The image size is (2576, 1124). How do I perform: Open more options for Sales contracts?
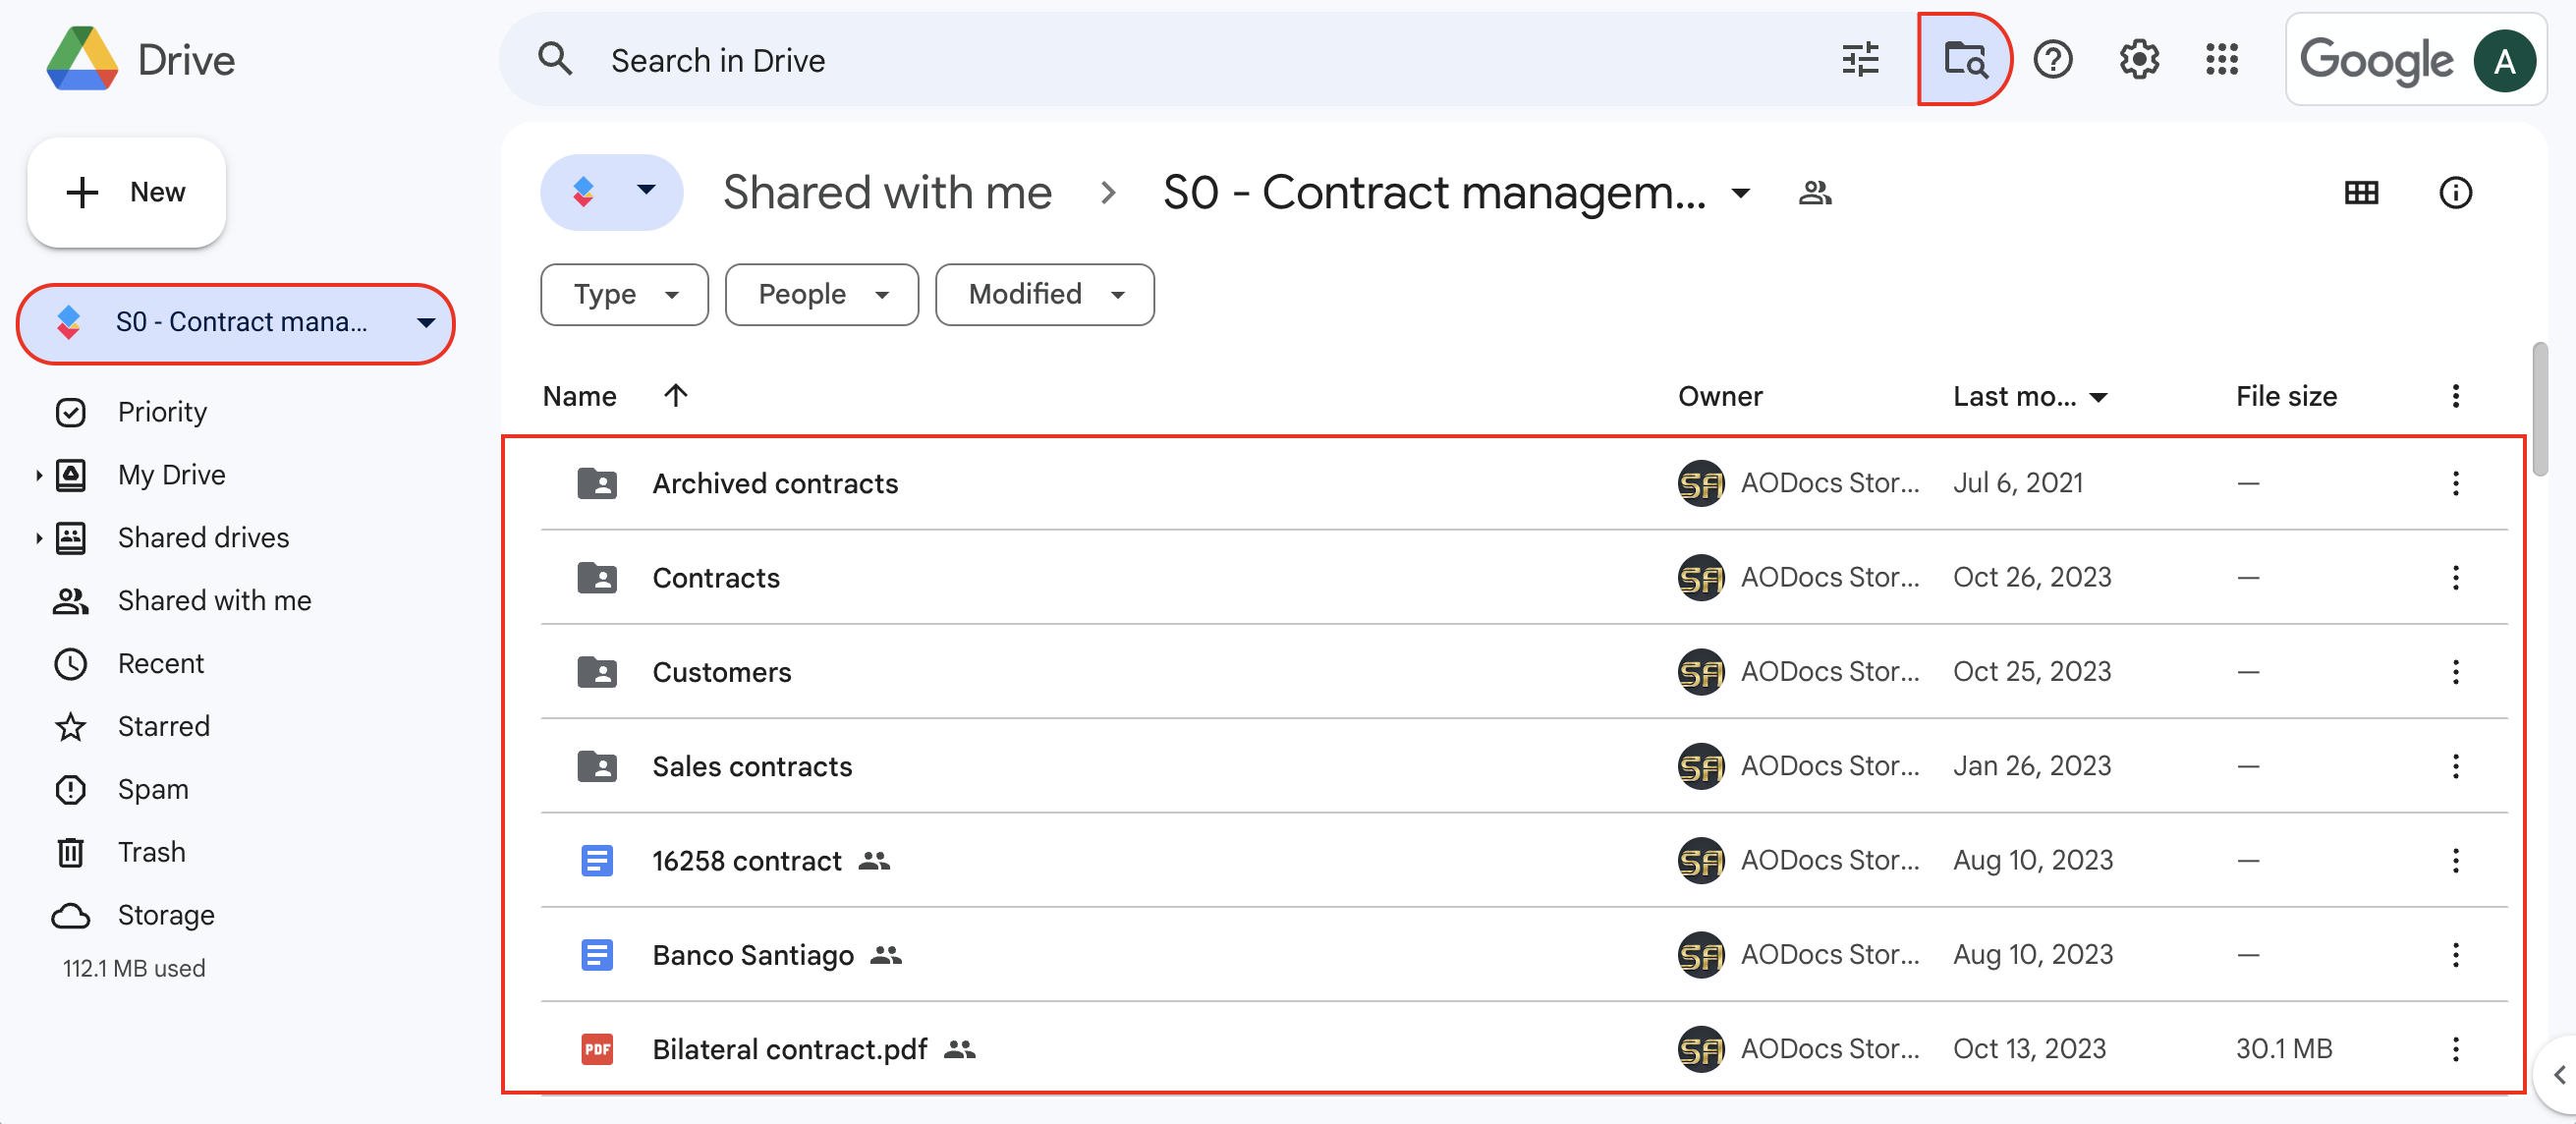pos(2455,766)
